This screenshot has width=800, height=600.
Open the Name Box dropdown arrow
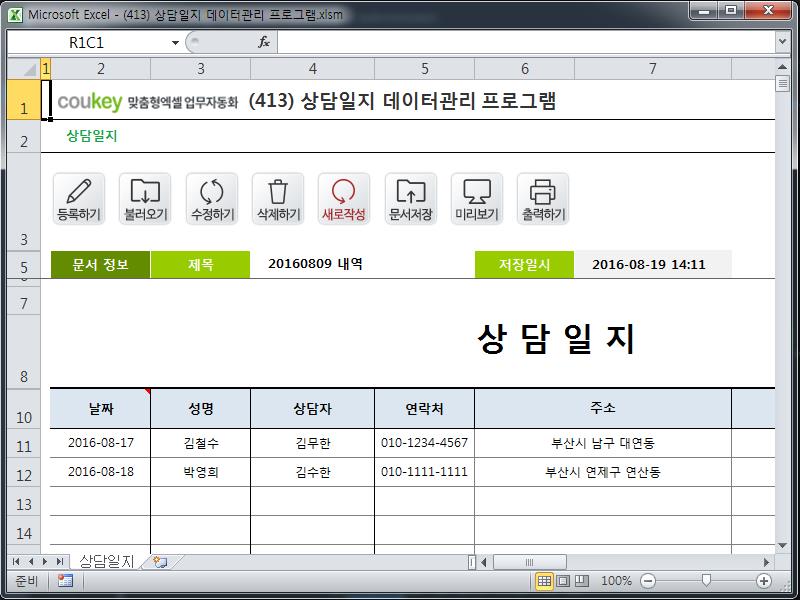[x=175, y=42]
